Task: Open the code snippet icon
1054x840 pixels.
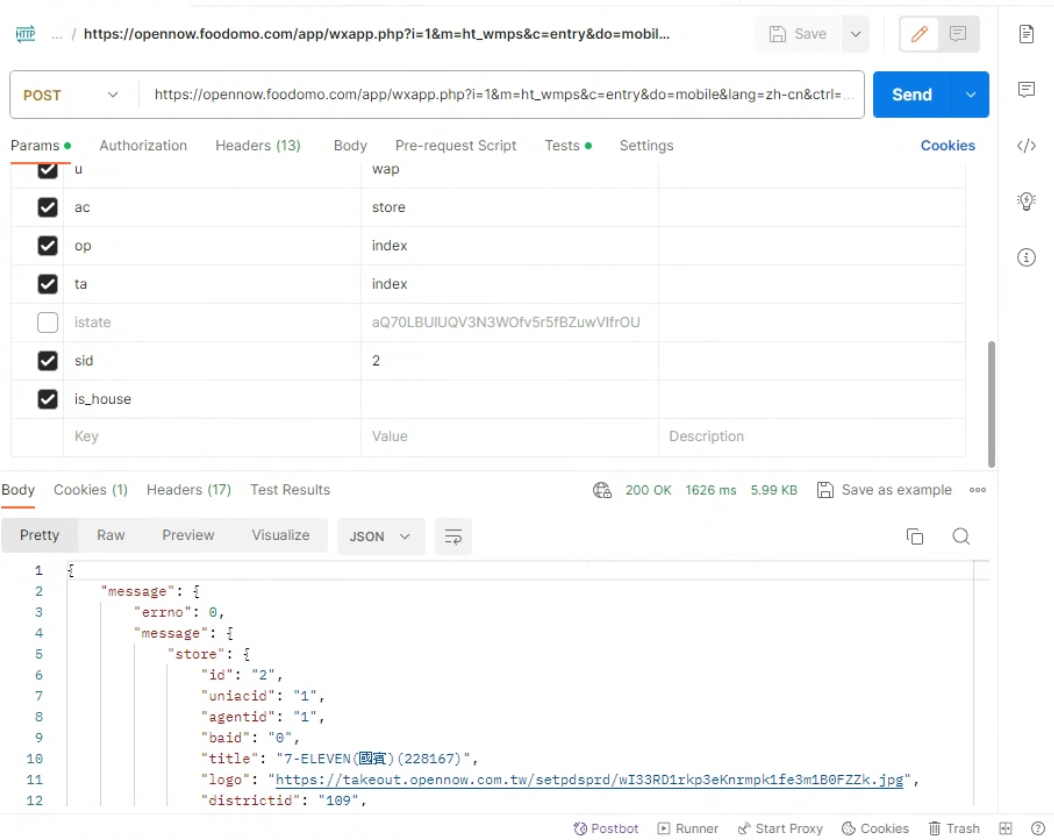Action: point(1026,146)
